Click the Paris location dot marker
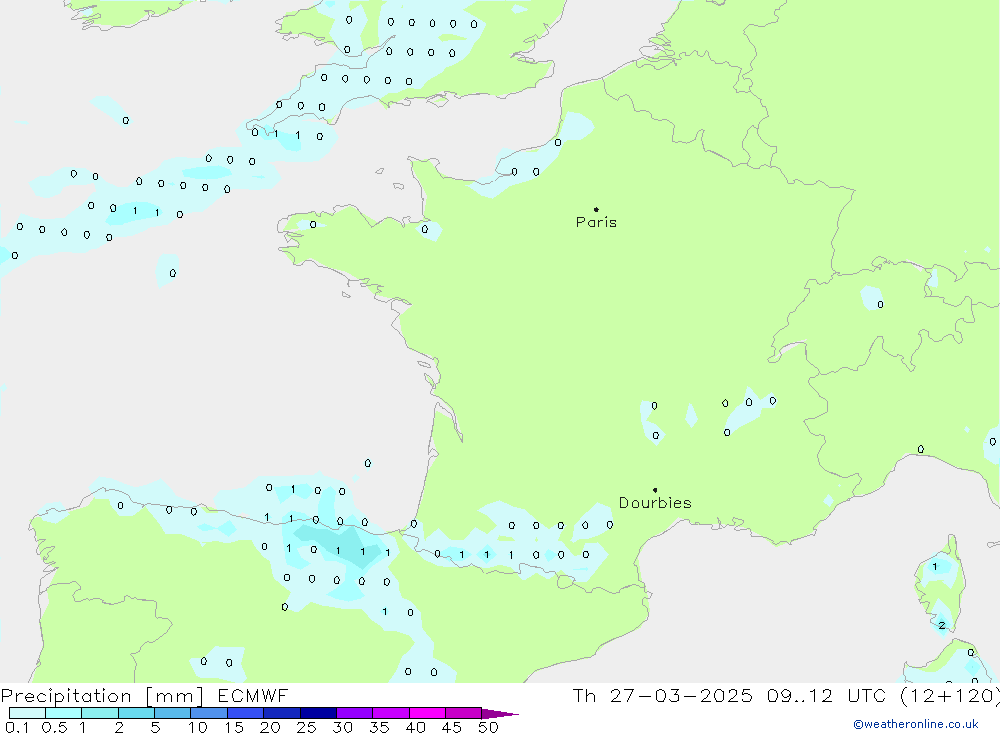Viewport: 1000px width, 733px height. pos(596,209)
